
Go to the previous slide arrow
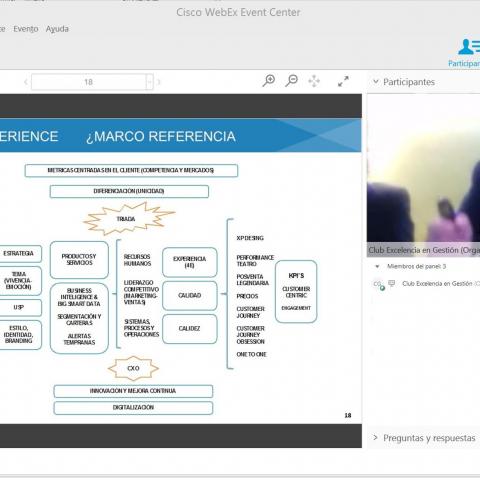[26, 82]
